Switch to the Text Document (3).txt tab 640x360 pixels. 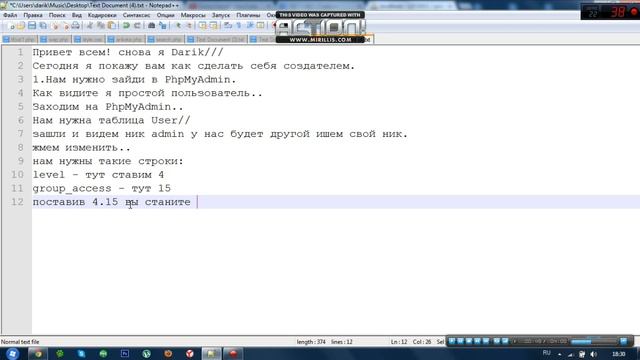(x=216, y=40)
